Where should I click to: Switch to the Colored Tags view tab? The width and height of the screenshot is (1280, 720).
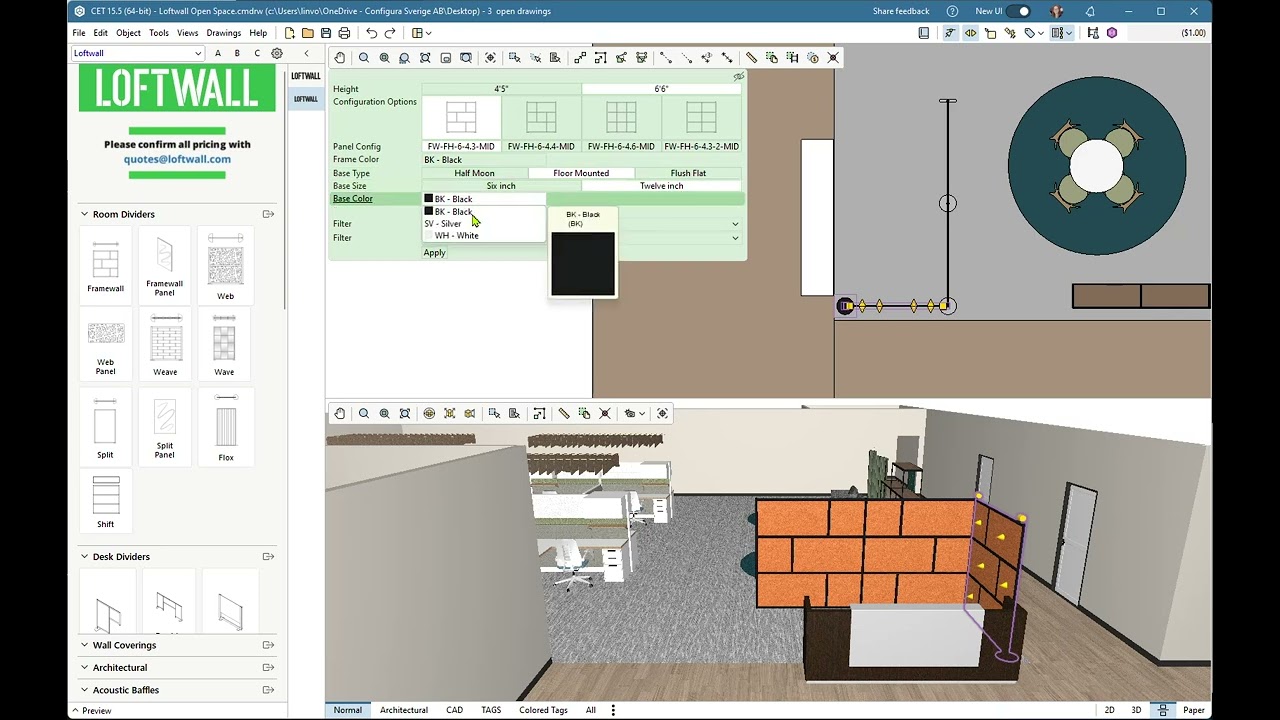(543, 710)
